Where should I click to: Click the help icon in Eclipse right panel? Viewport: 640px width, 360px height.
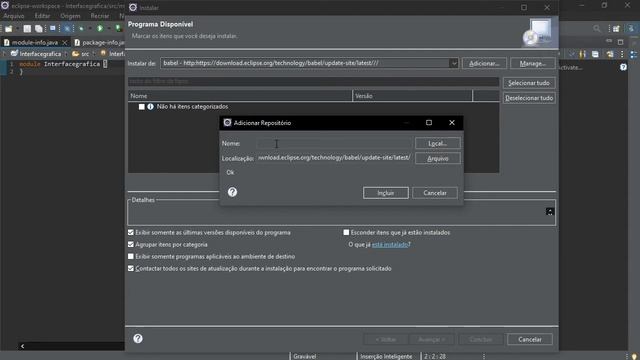(623, 67)
